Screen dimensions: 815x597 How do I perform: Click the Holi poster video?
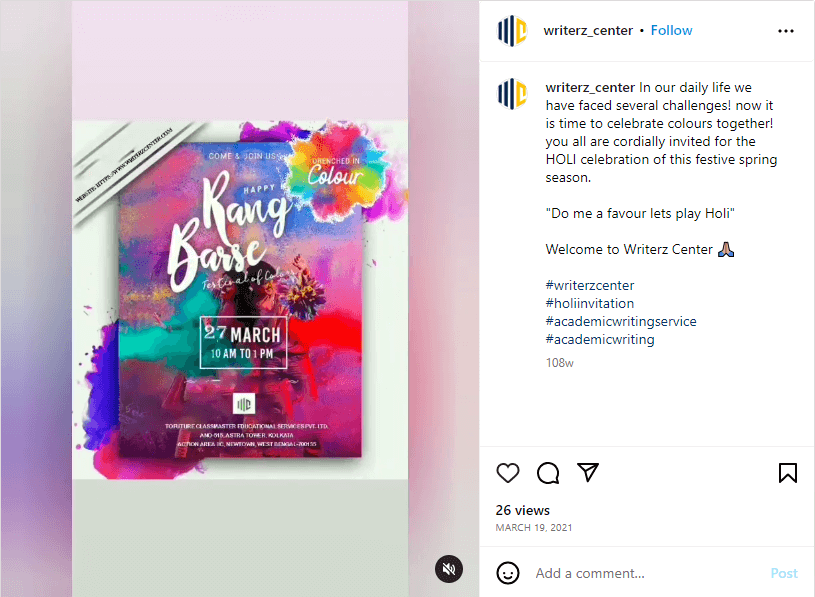coord(240,299)
